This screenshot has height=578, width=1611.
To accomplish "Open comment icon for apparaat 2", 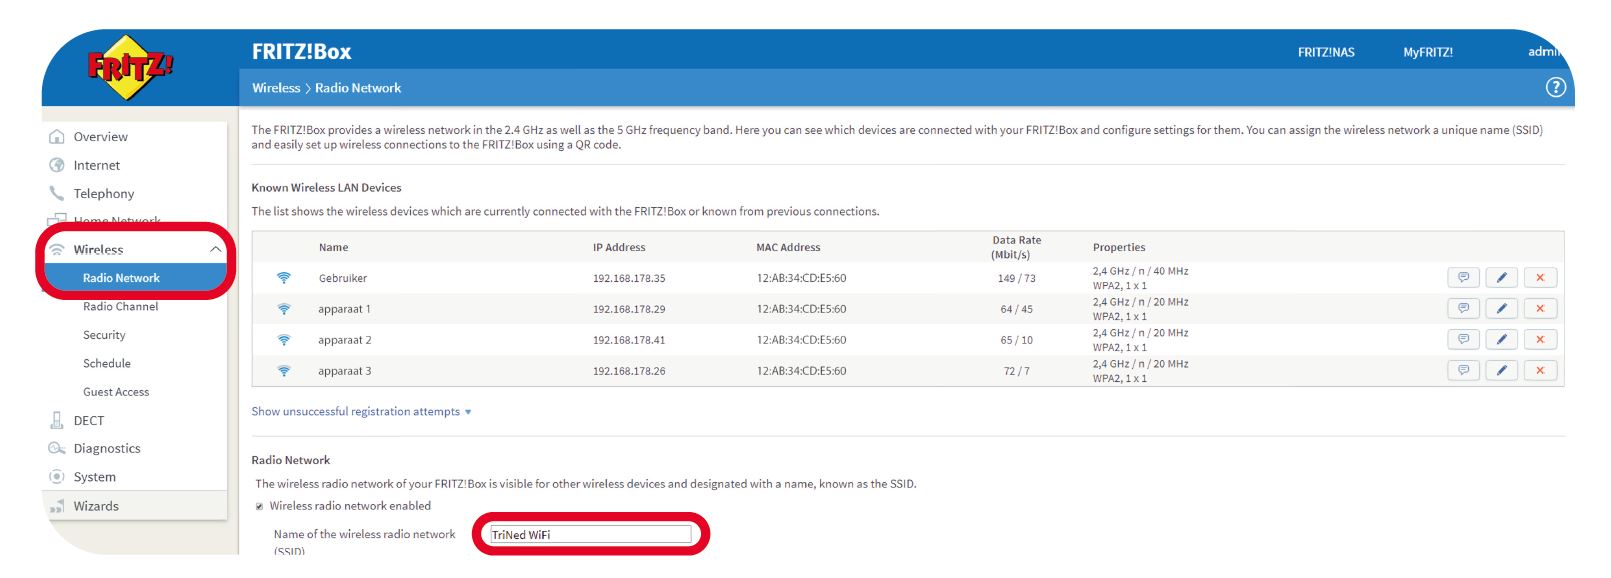I will pyautogui.click(x=1463, y=340).
